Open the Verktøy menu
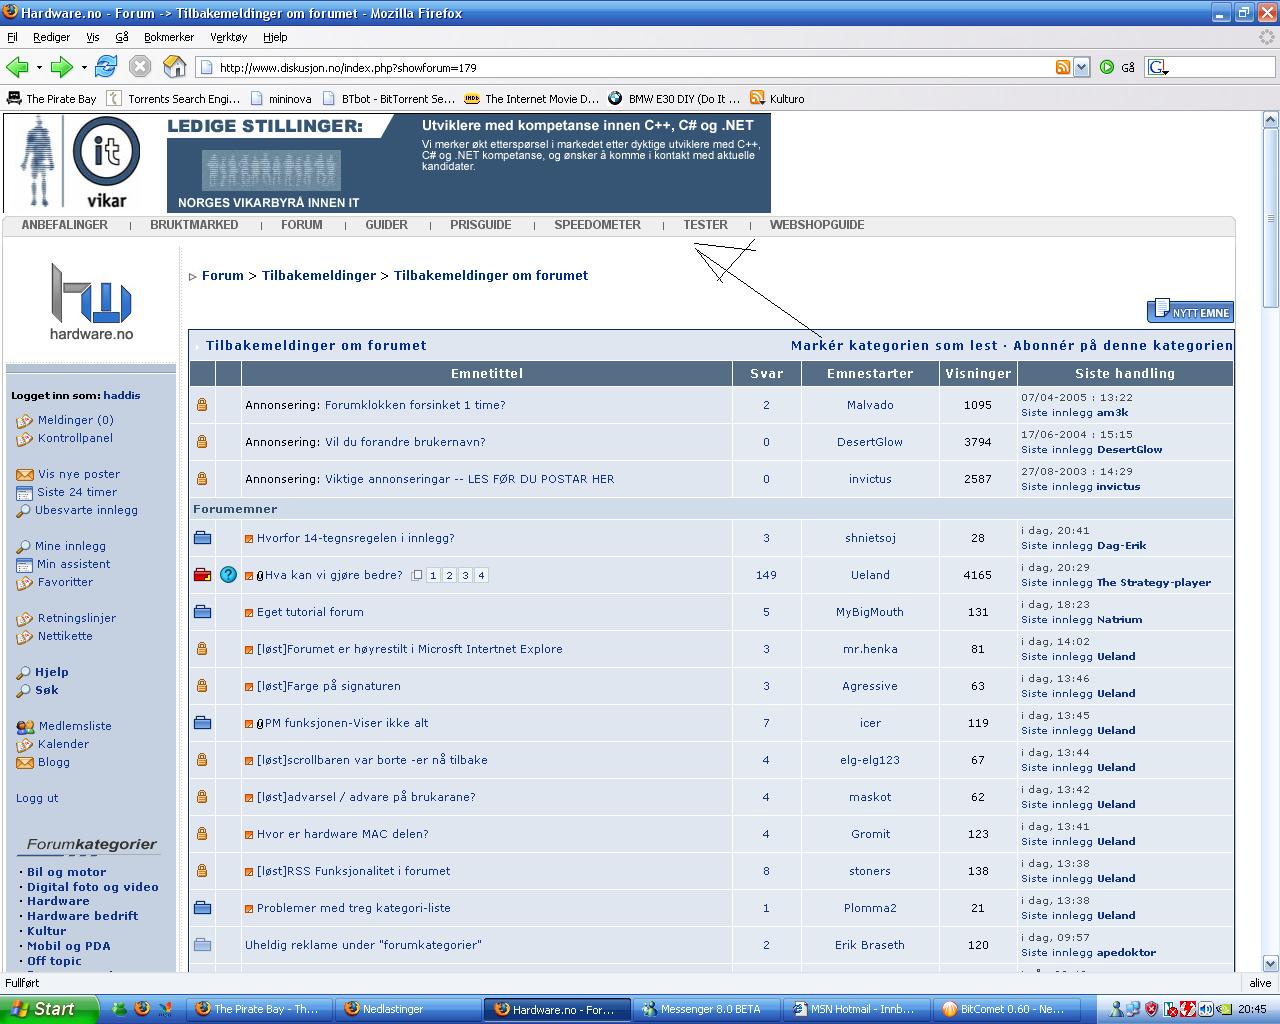This screenshot has width=1280, height=1024. [x=228, y=37]
